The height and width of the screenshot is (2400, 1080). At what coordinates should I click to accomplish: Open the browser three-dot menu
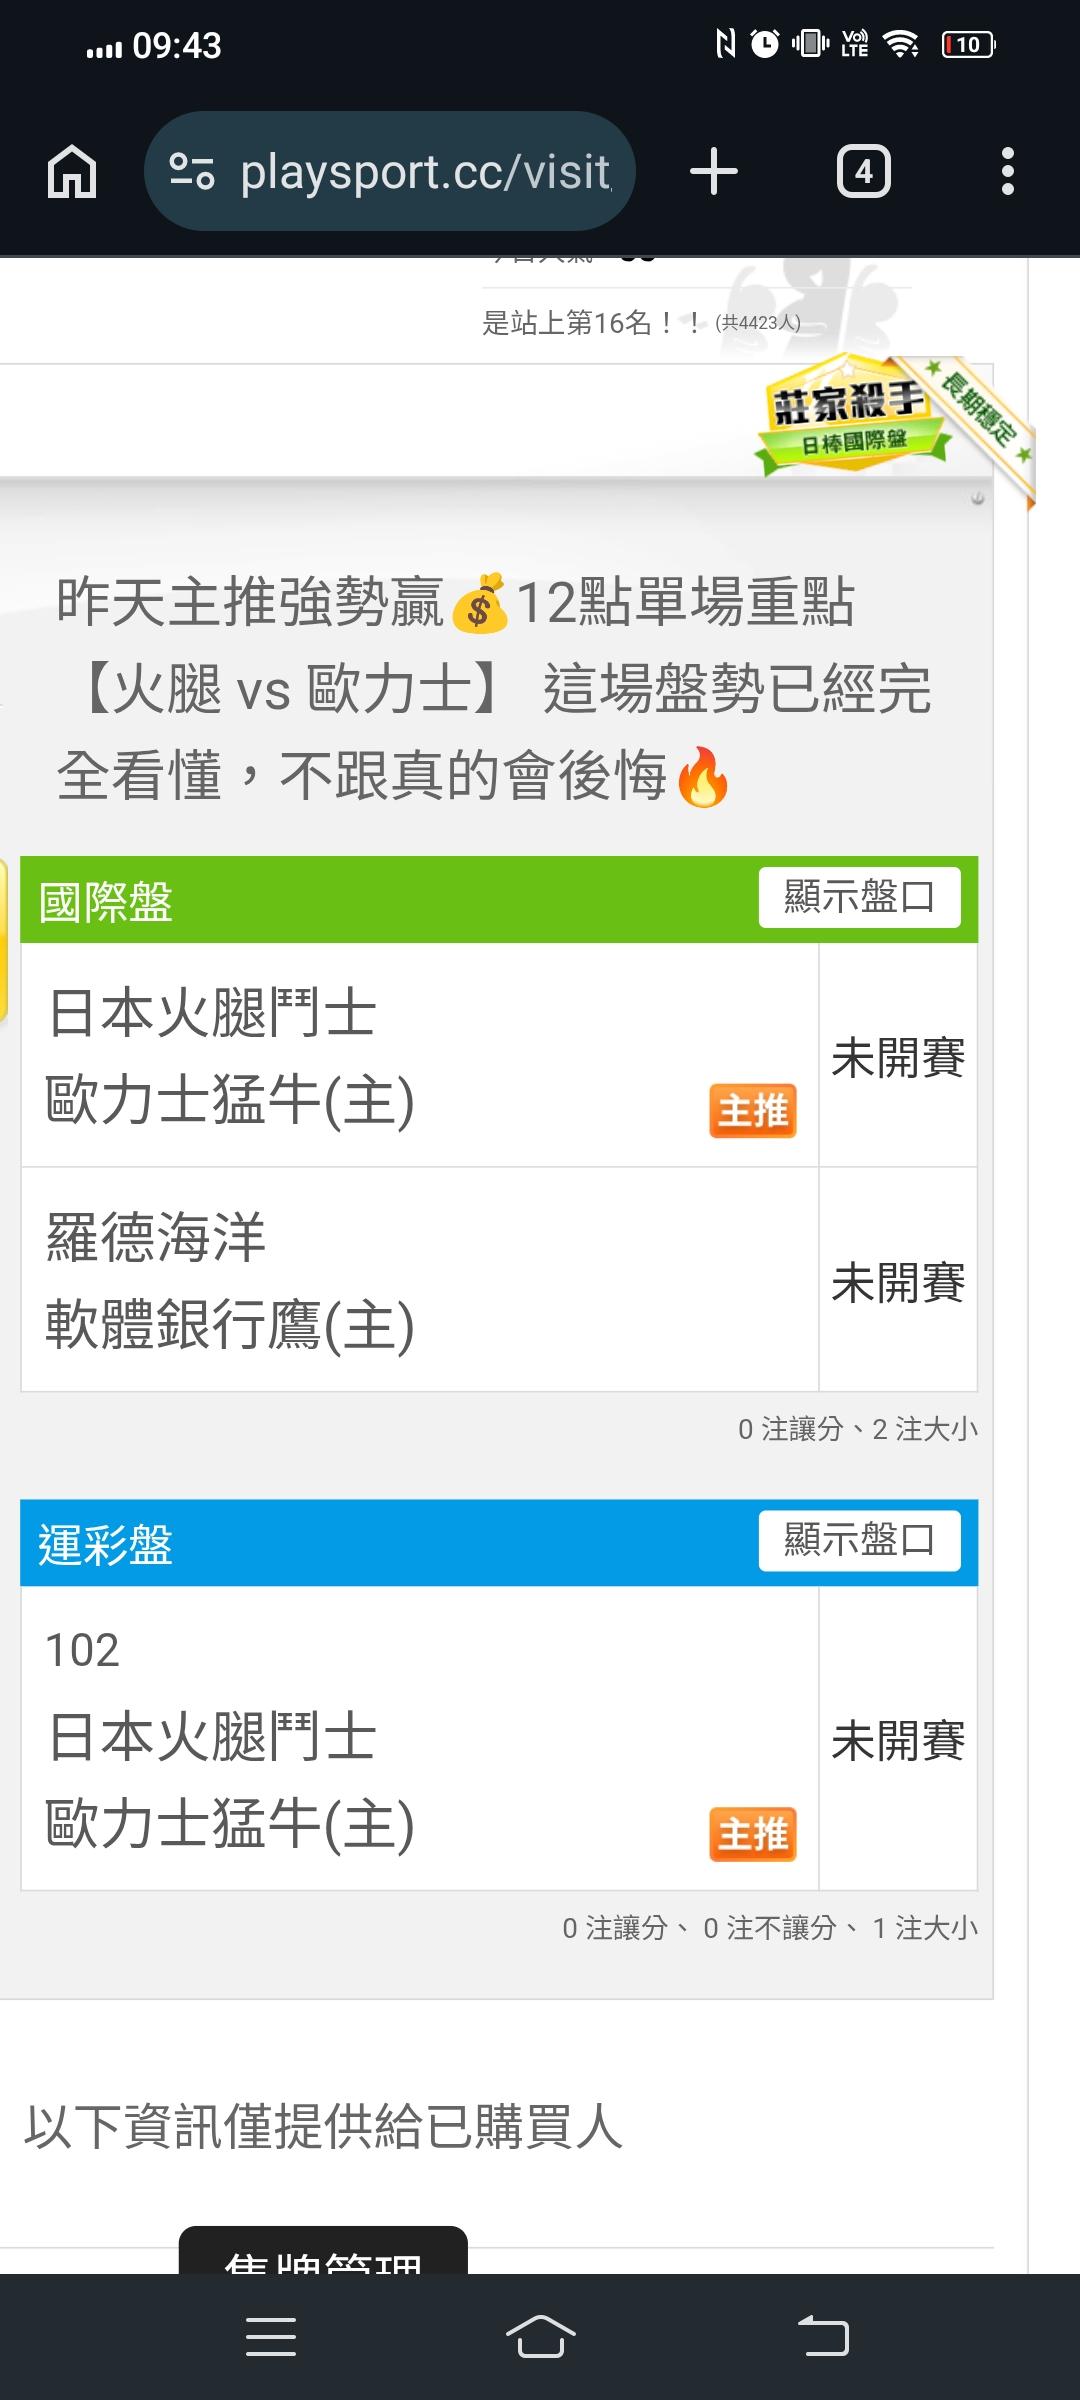(x=1007, y=172)
